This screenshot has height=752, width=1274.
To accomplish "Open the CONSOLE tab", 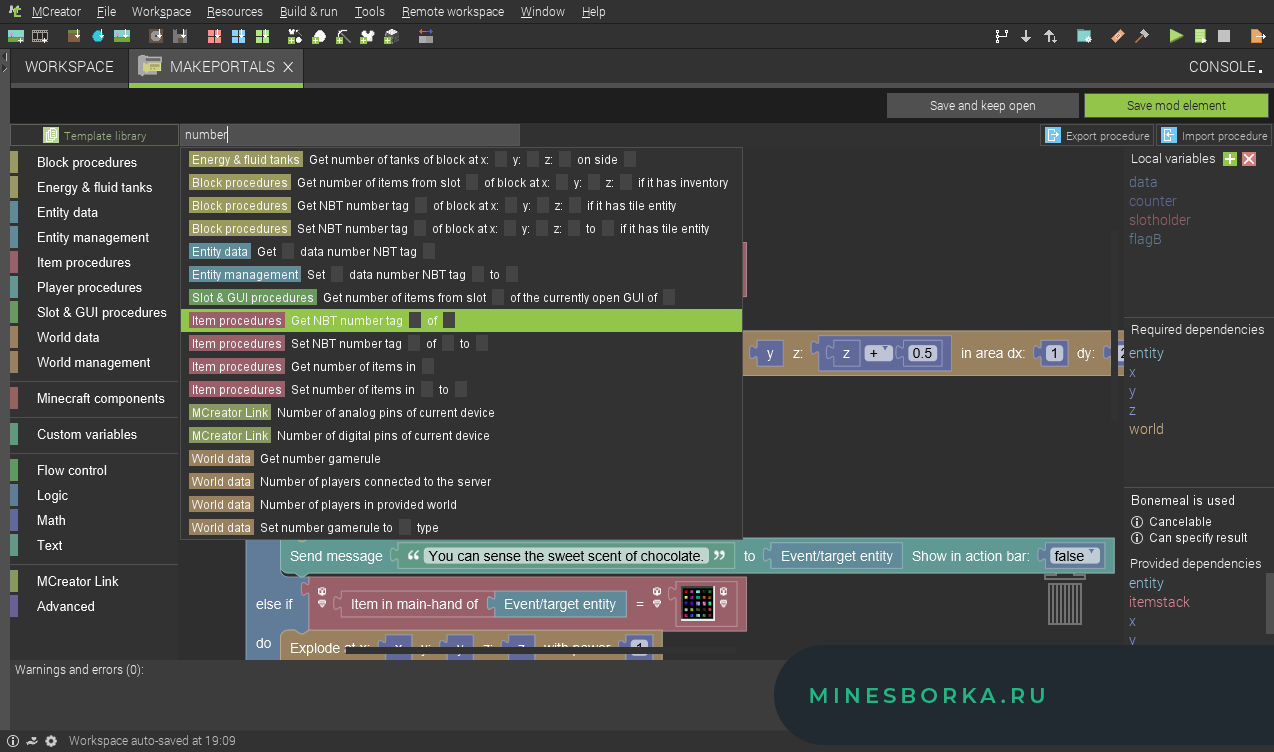I will point(1225,67).
